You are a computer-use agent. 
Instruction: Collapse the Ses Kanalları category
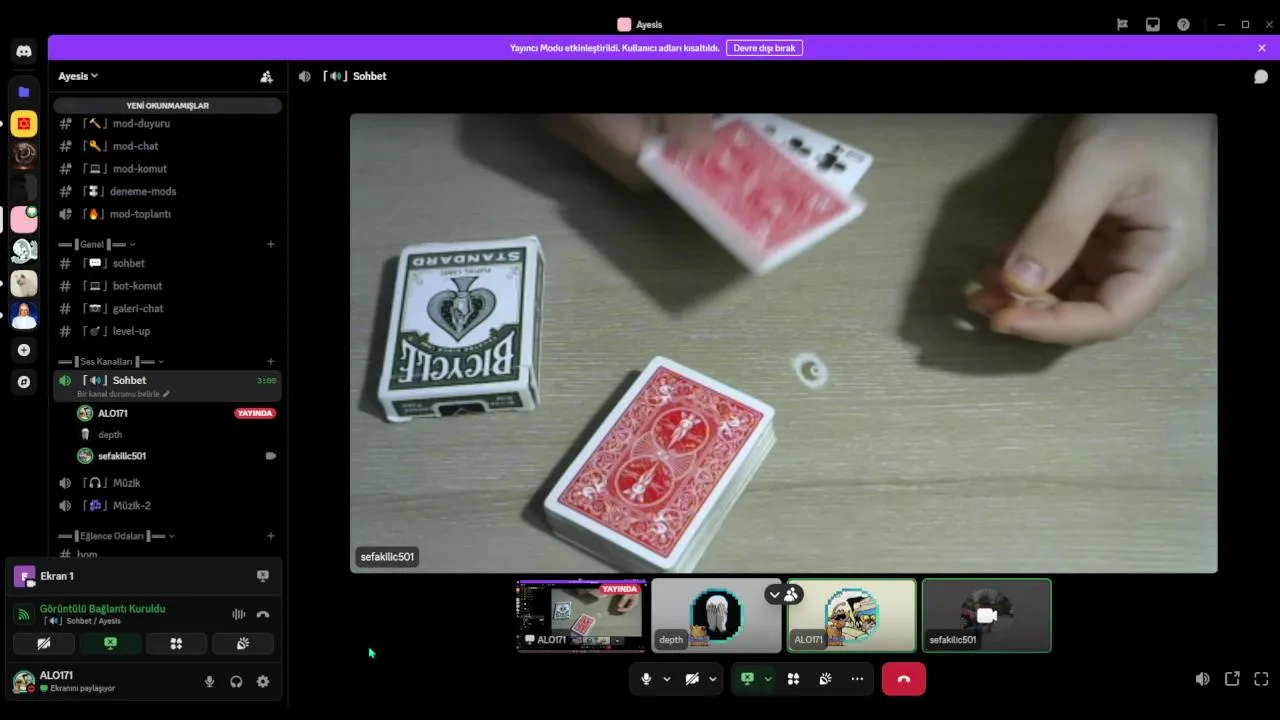point(111,361)
